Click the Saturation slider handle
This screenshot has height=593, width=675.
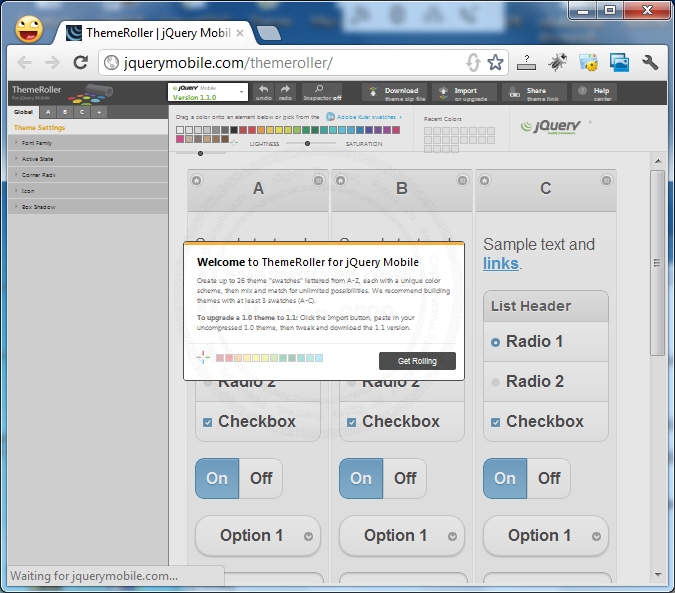coord(200,153)
